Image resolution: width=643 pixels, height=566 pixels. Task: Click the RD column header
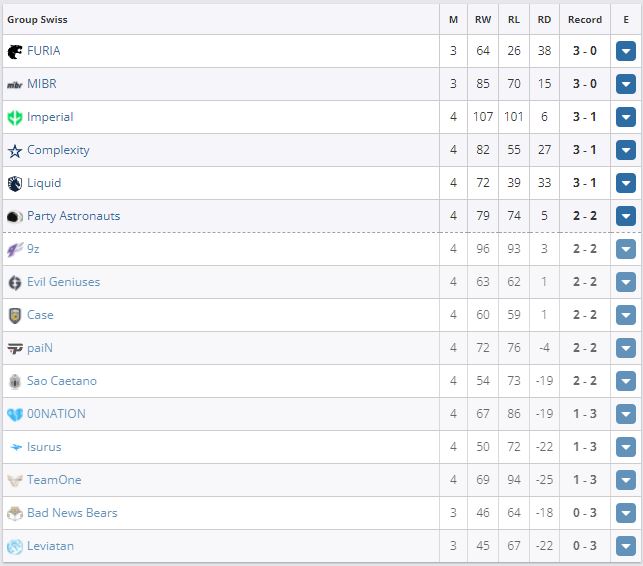pyautogui.click(x=544, y=19)
